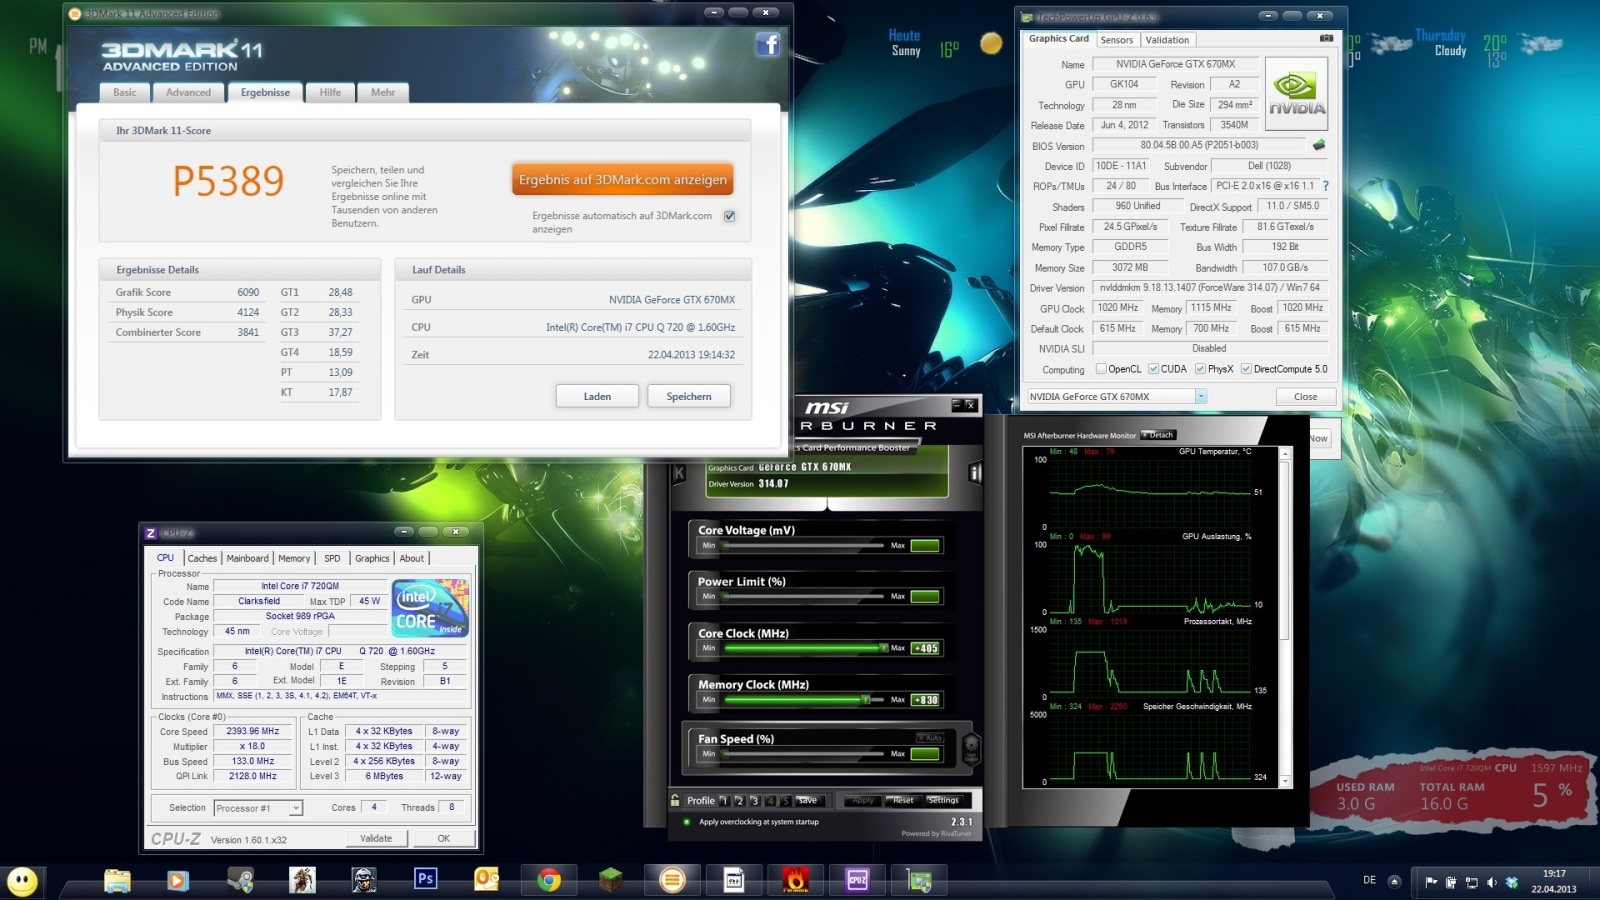Open Afterburner Settings button
Image resolution: width=1600 pixels, height=900 pixels.
(943, 800)
